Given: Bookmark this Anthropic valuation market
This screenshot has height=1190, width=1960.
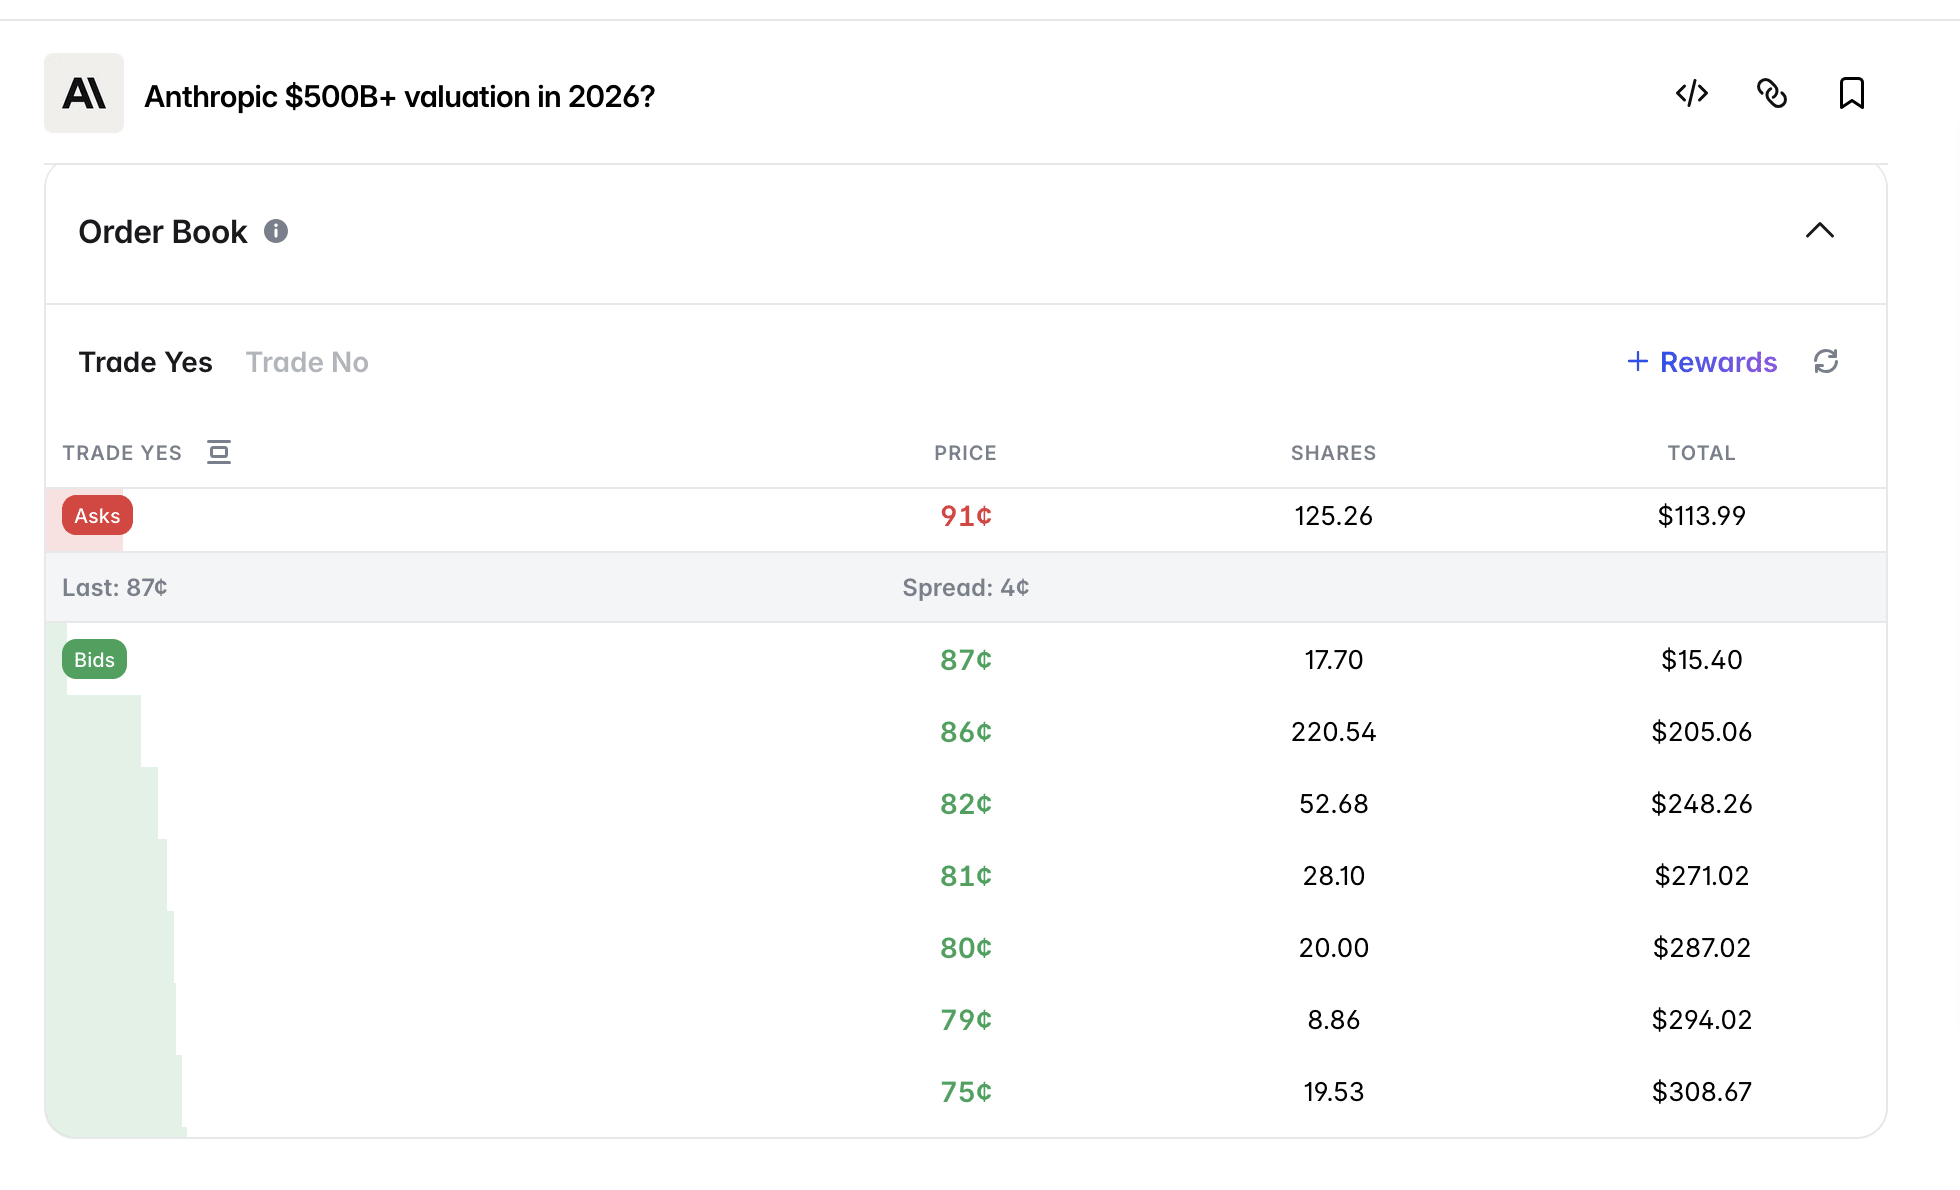Looking at the screenshot, I should pos(1851,94).
